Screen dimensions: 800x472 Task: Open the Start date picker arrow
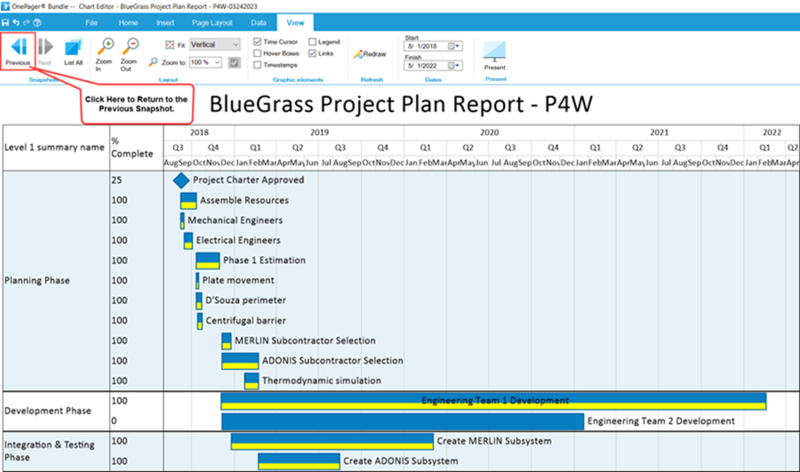[457, 46]
